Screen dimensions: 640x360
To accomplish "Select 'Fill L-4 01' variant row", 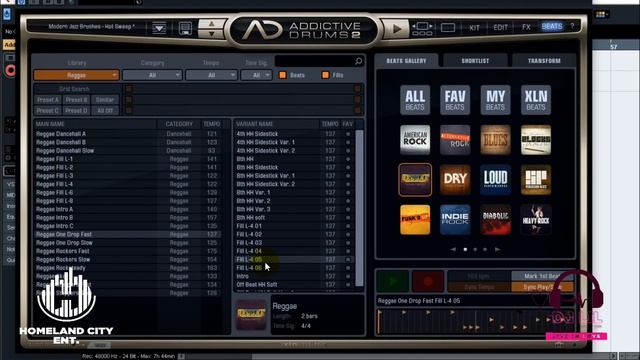I will pos(294,226).
